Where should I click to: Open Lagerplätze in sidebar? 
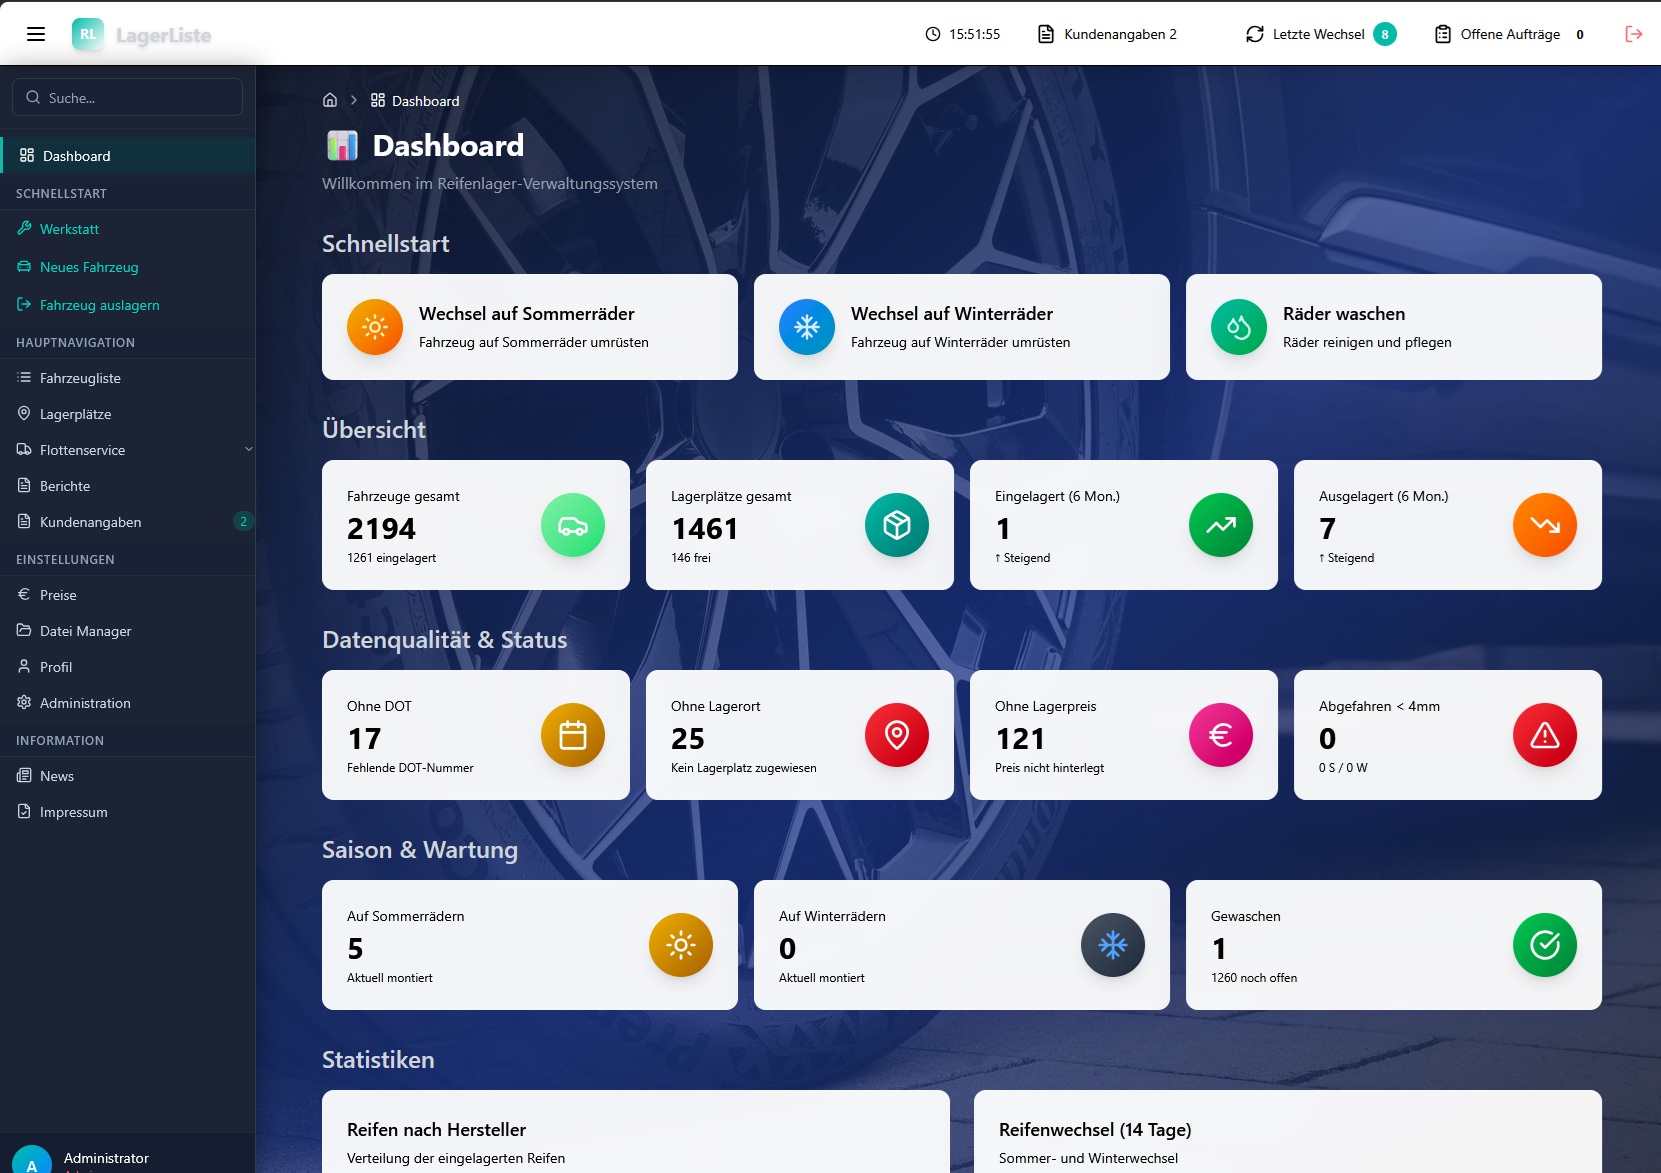tap(128, 414)
